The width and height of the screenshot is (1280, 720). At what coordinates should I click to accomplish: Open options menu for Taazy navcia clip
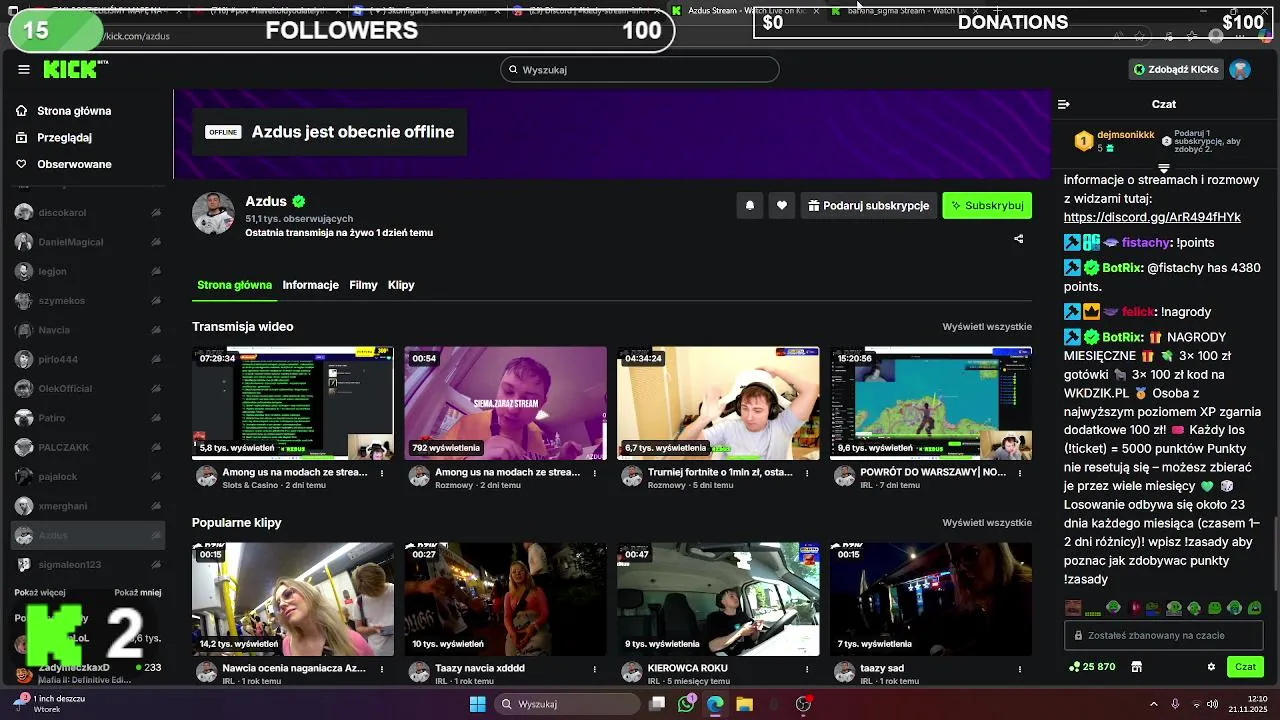[x=595, y=669]
